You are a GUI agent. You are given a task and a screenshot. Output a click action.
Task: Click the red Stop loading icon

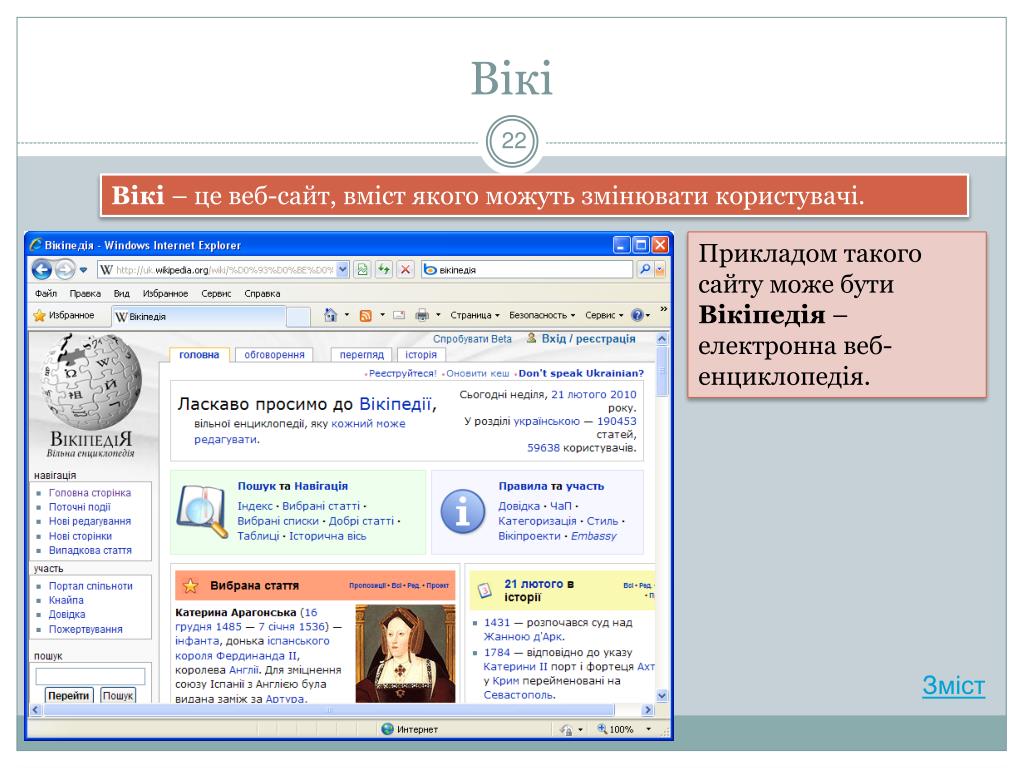tap(406, 269)
